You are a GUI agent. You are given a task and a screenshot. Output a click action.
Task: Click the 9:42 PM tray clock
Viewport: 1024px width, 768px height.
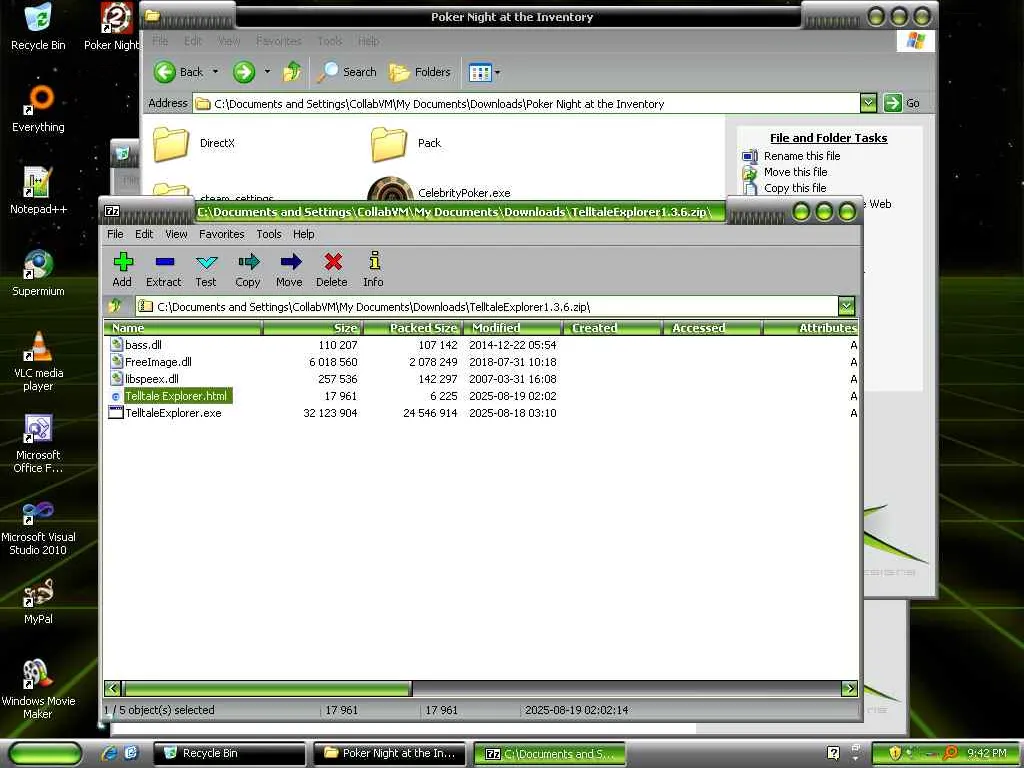986,753
